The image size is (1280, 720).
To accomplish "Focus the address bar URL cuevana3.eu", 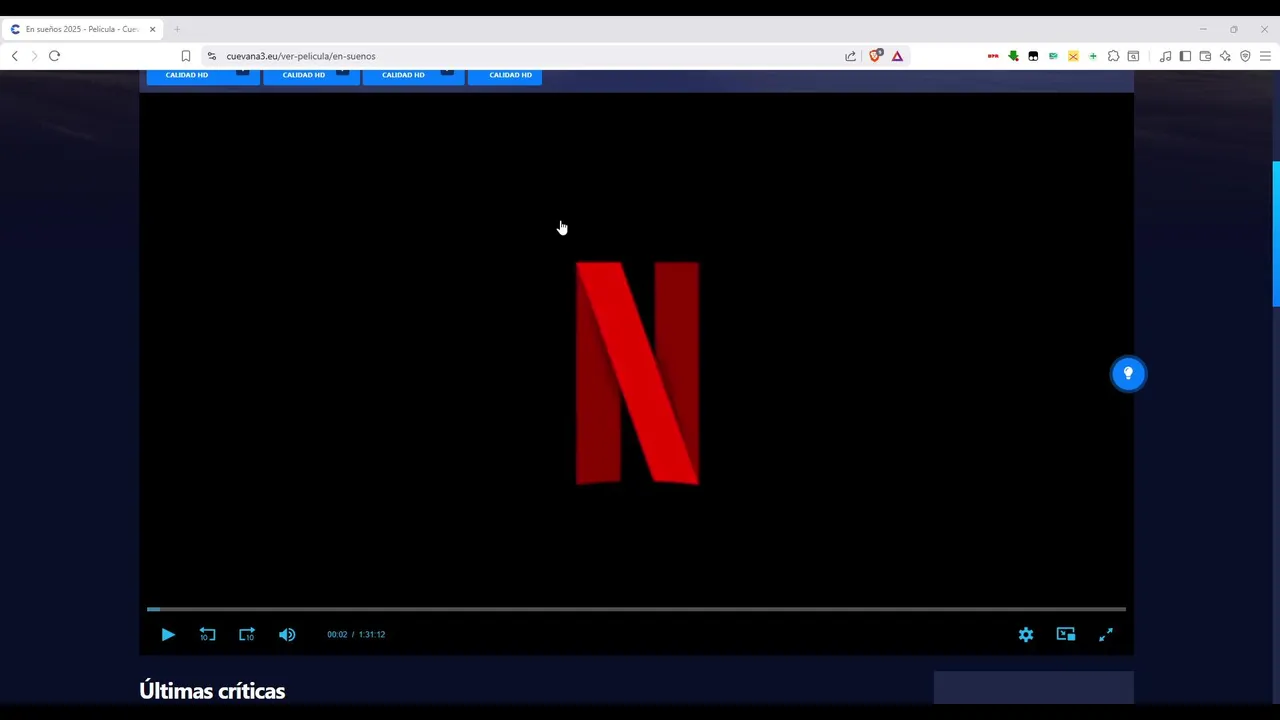I will point(301,56).
